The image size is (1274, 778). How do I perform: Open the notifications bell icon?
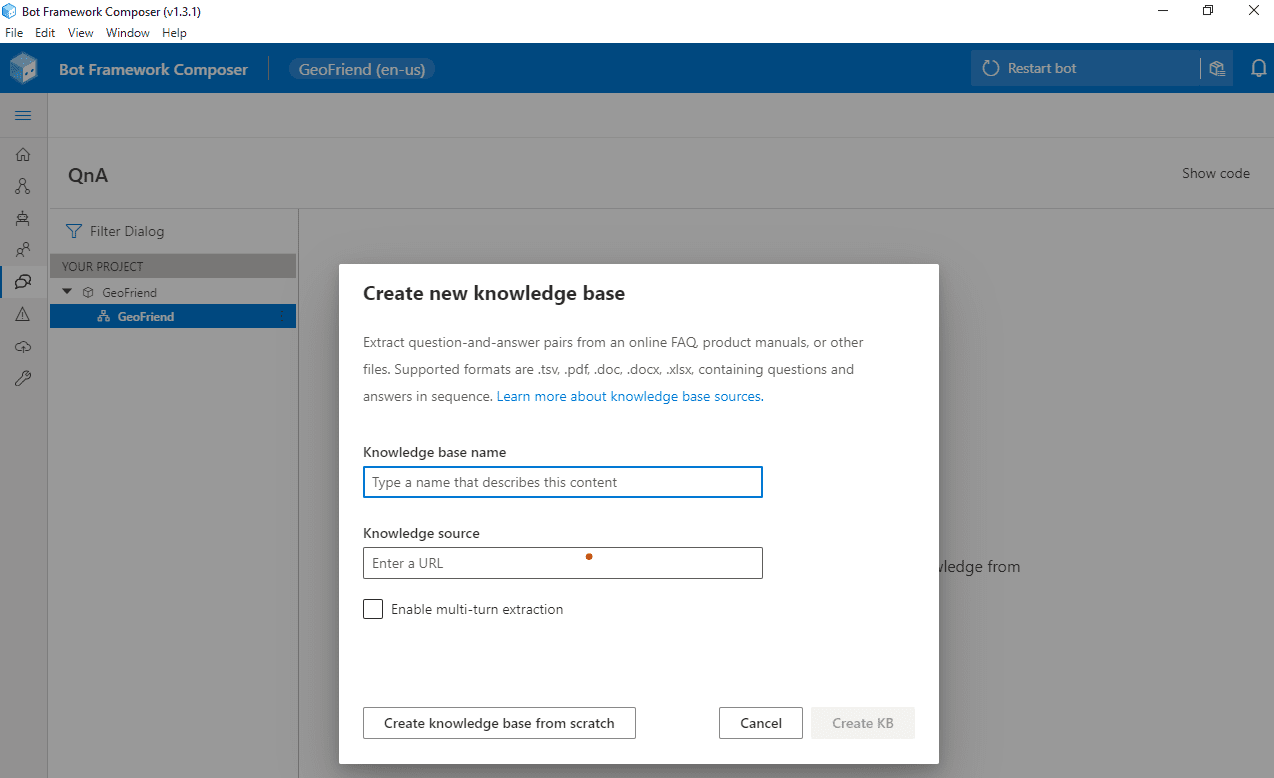[1258, 69]
